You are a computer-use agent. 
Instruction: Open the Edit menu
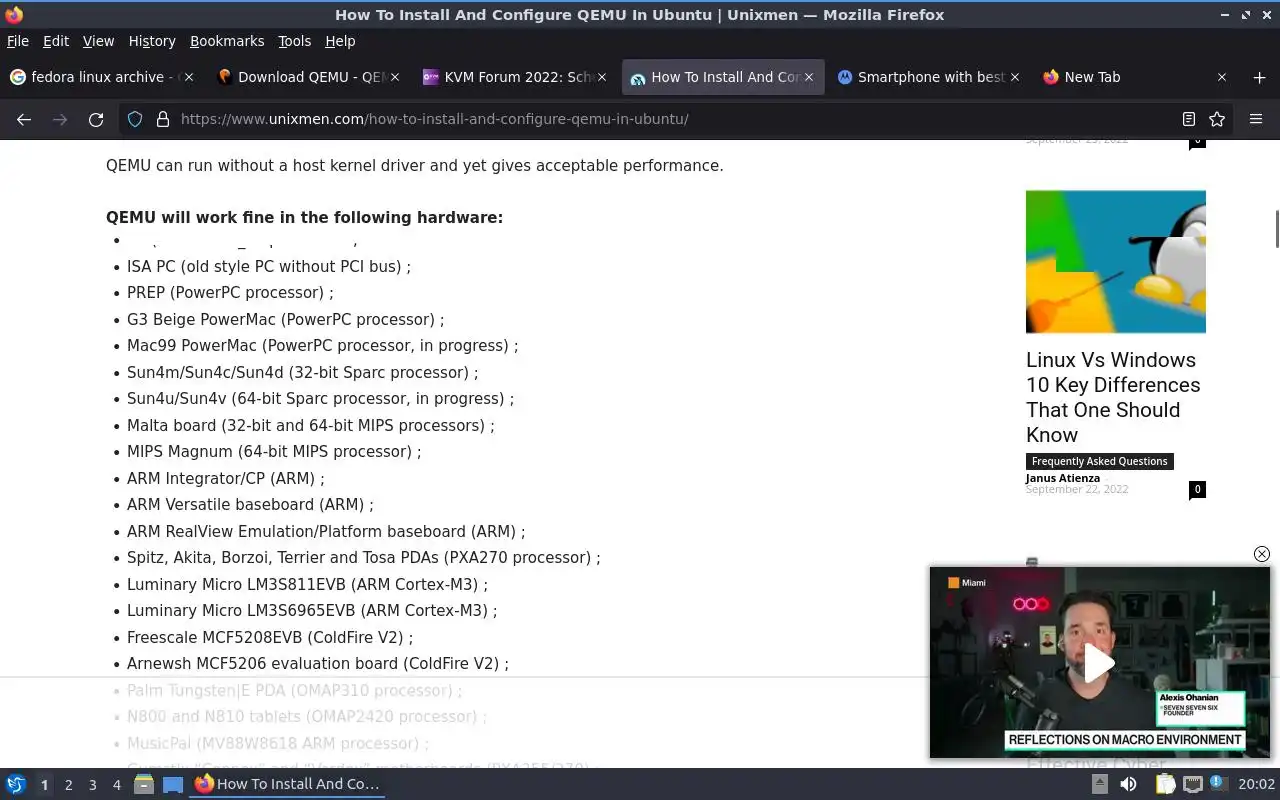point(56,41)
